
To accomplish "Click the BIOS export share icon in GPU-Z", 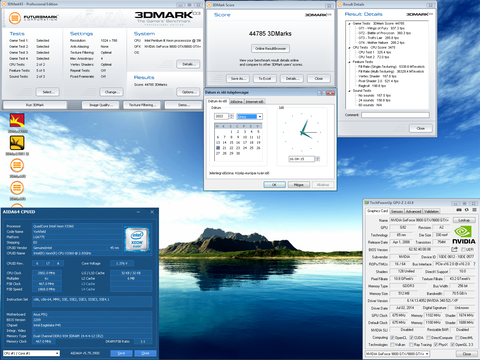I will click(x=454, y=249).
